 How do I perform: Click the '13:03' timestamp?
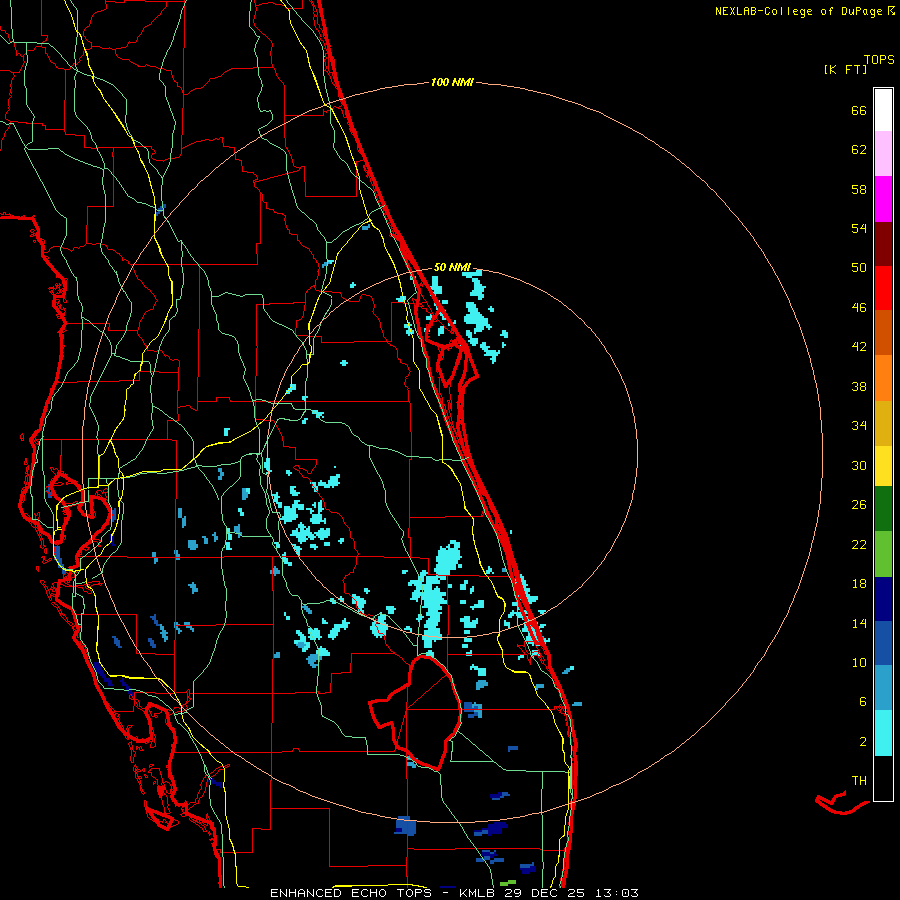617,893
